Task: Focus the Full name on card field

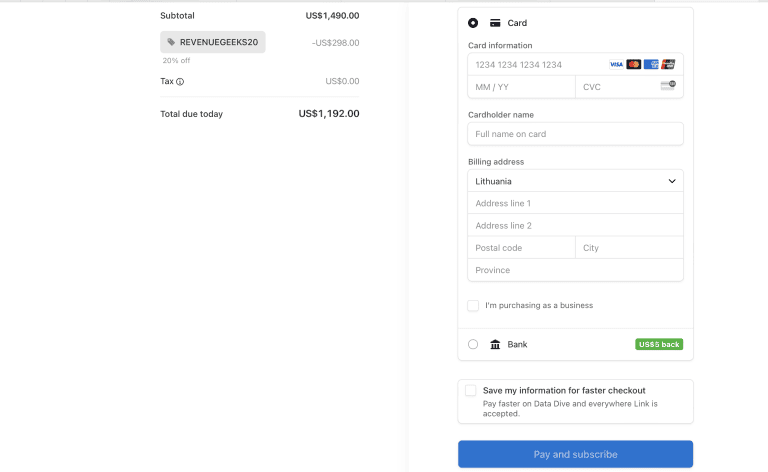Action: pyautogui.click(x=576, y=134)
